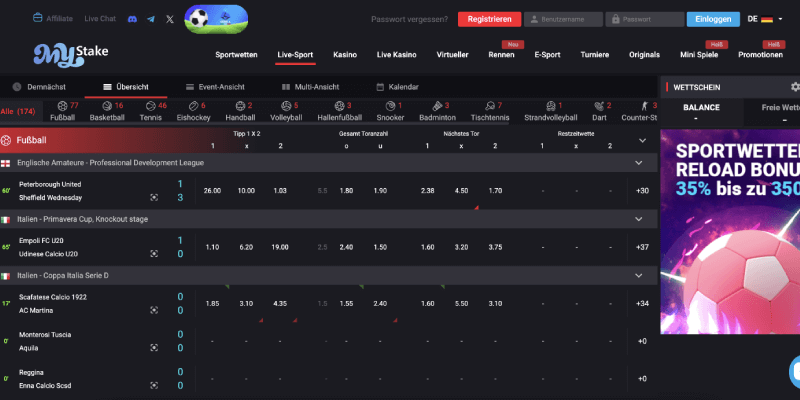Click the Einloggen button
Screen dimensions: 800x400
[x=713, y=19]
